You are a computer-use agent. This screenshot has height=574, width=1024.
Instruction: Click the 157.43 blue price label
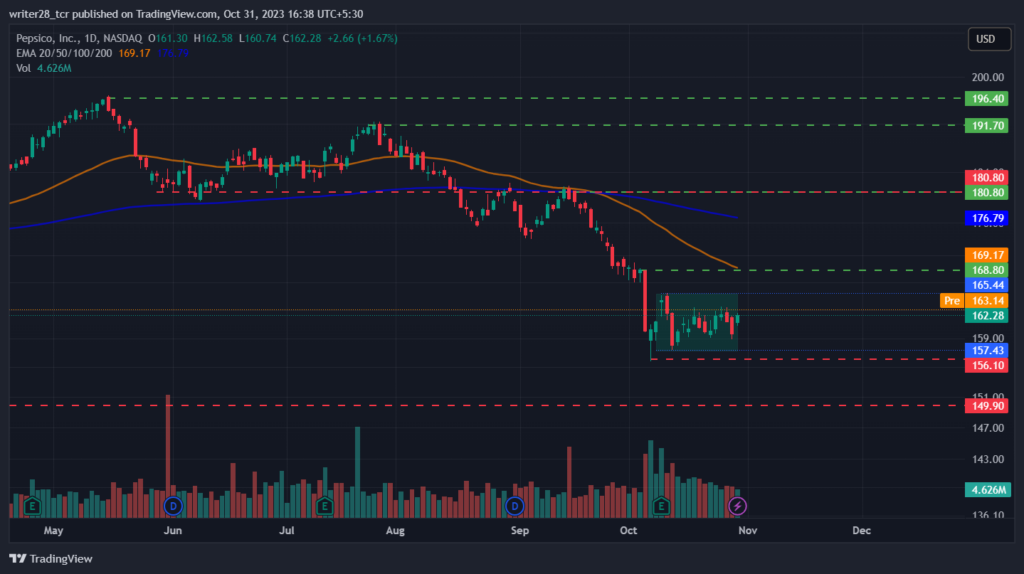point(987,351)
